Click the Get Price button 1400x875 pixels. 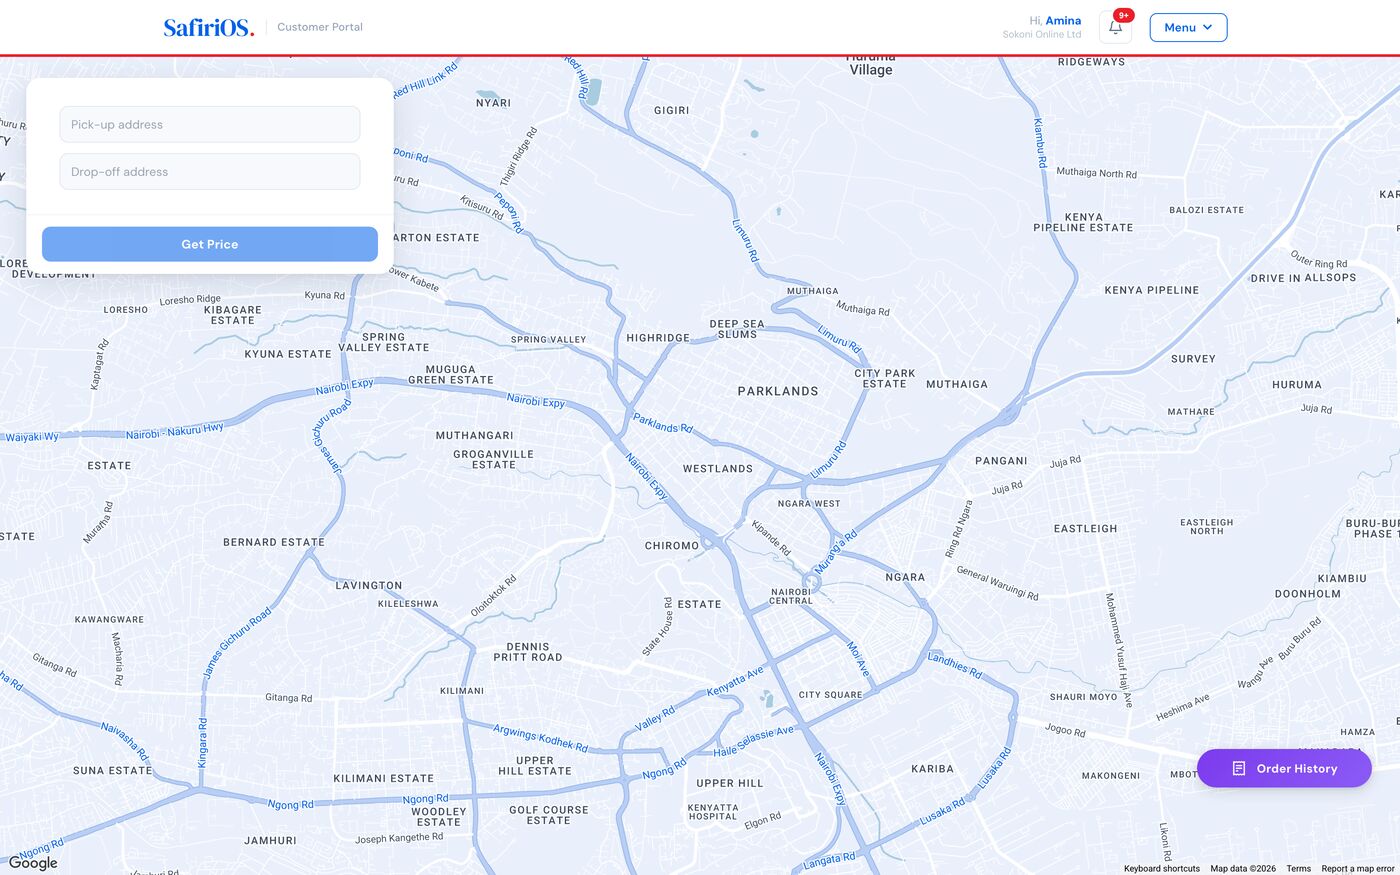210,244
